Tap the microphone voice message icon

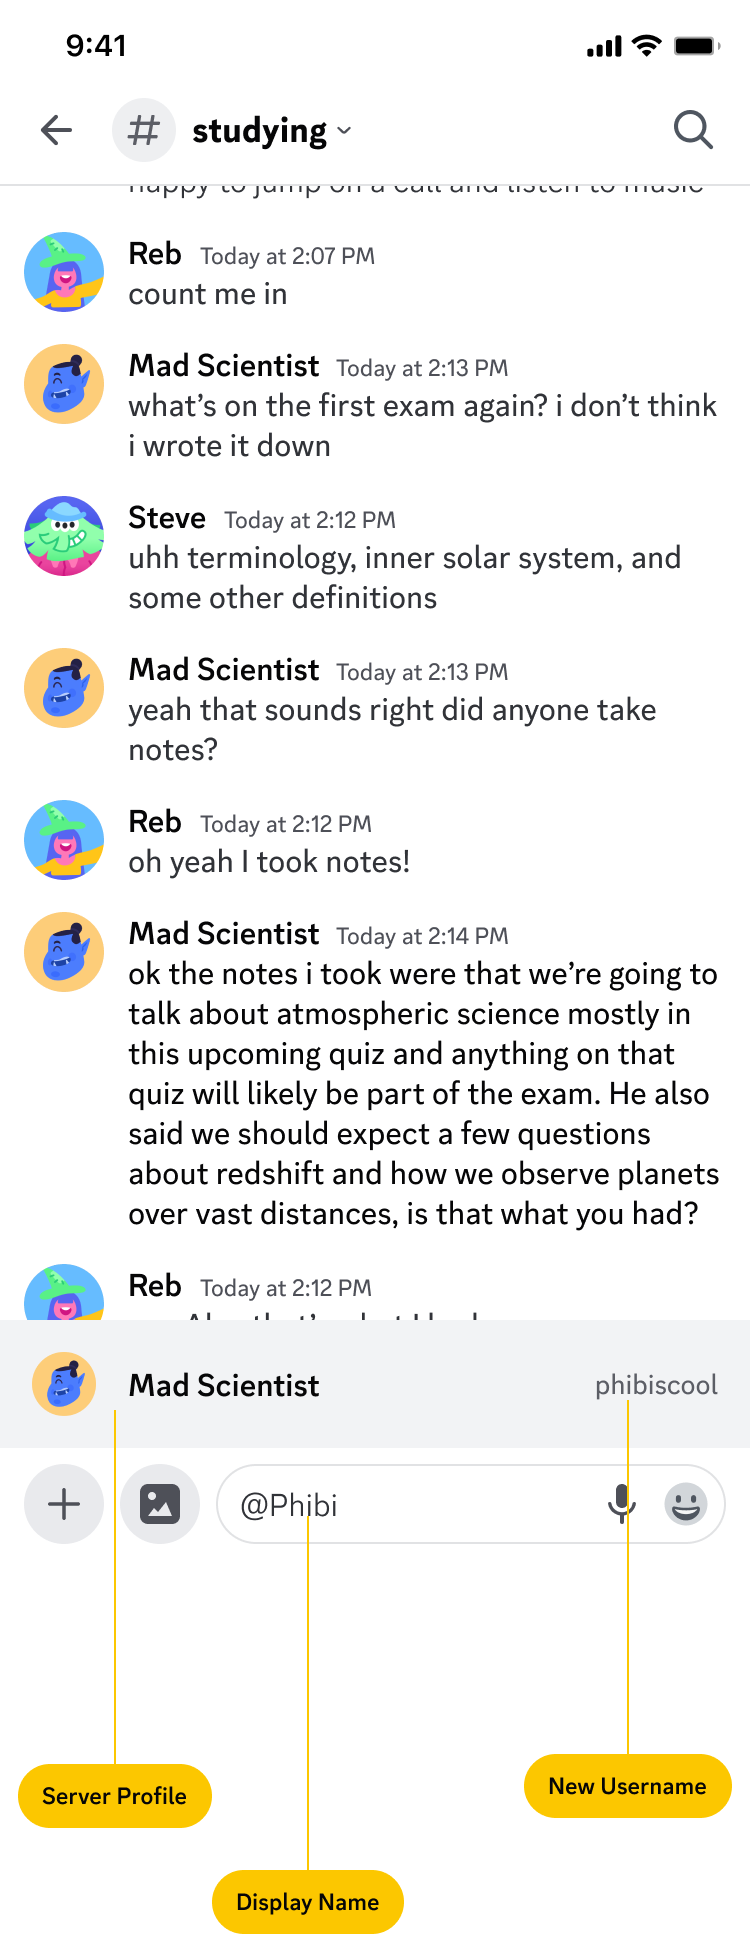[621, 1504]
